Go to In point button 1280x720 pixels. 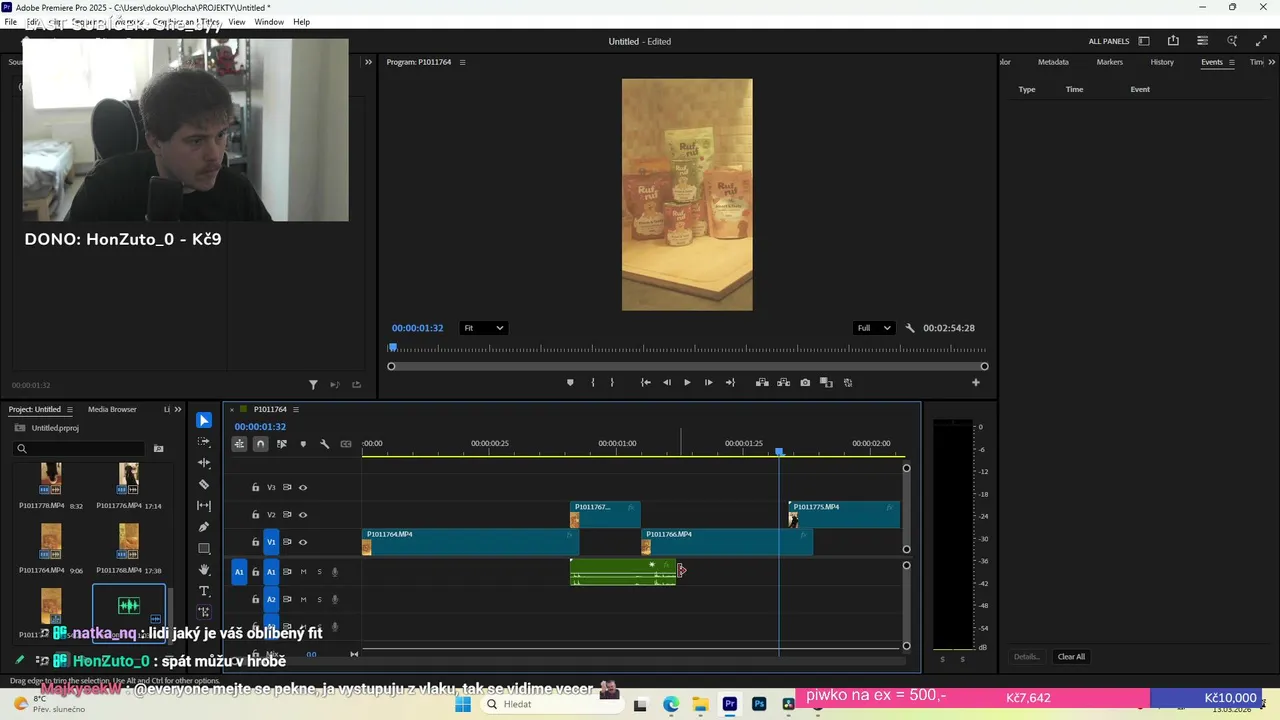646,382
